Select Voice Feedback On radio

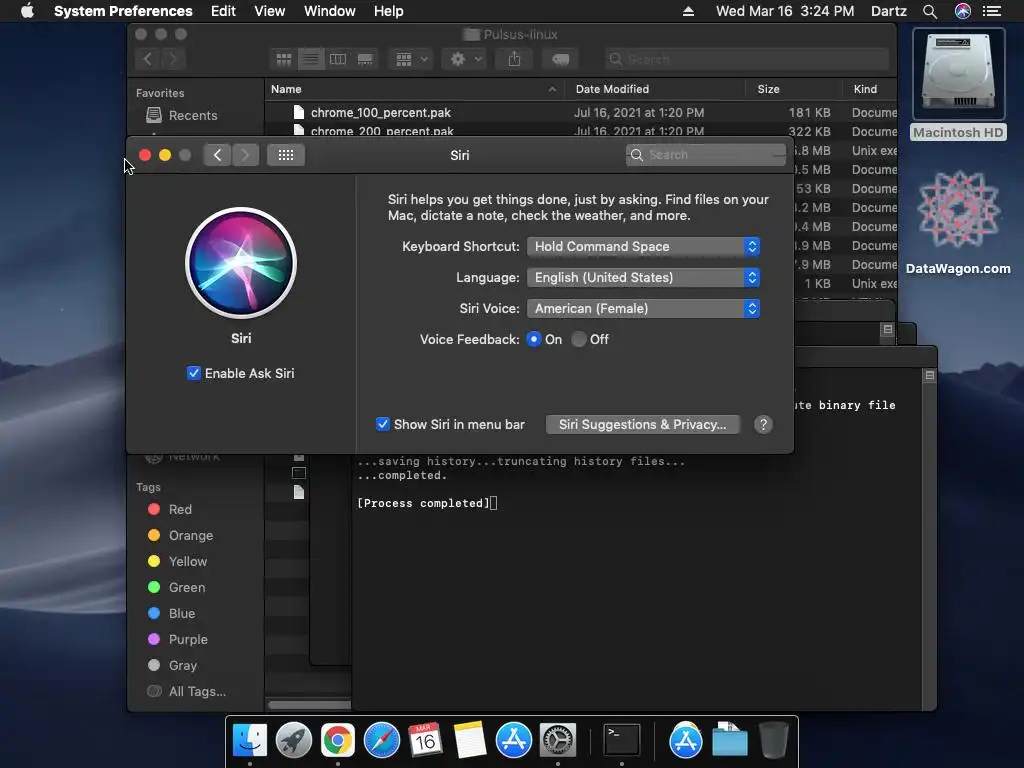click(x=534, y=339)
